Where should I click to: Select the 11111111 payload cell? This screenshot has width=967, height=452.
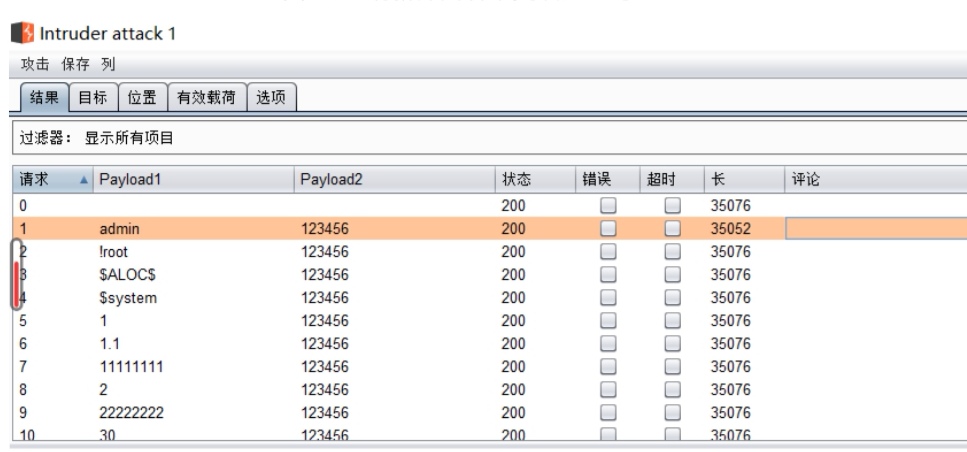pos(131,367)
